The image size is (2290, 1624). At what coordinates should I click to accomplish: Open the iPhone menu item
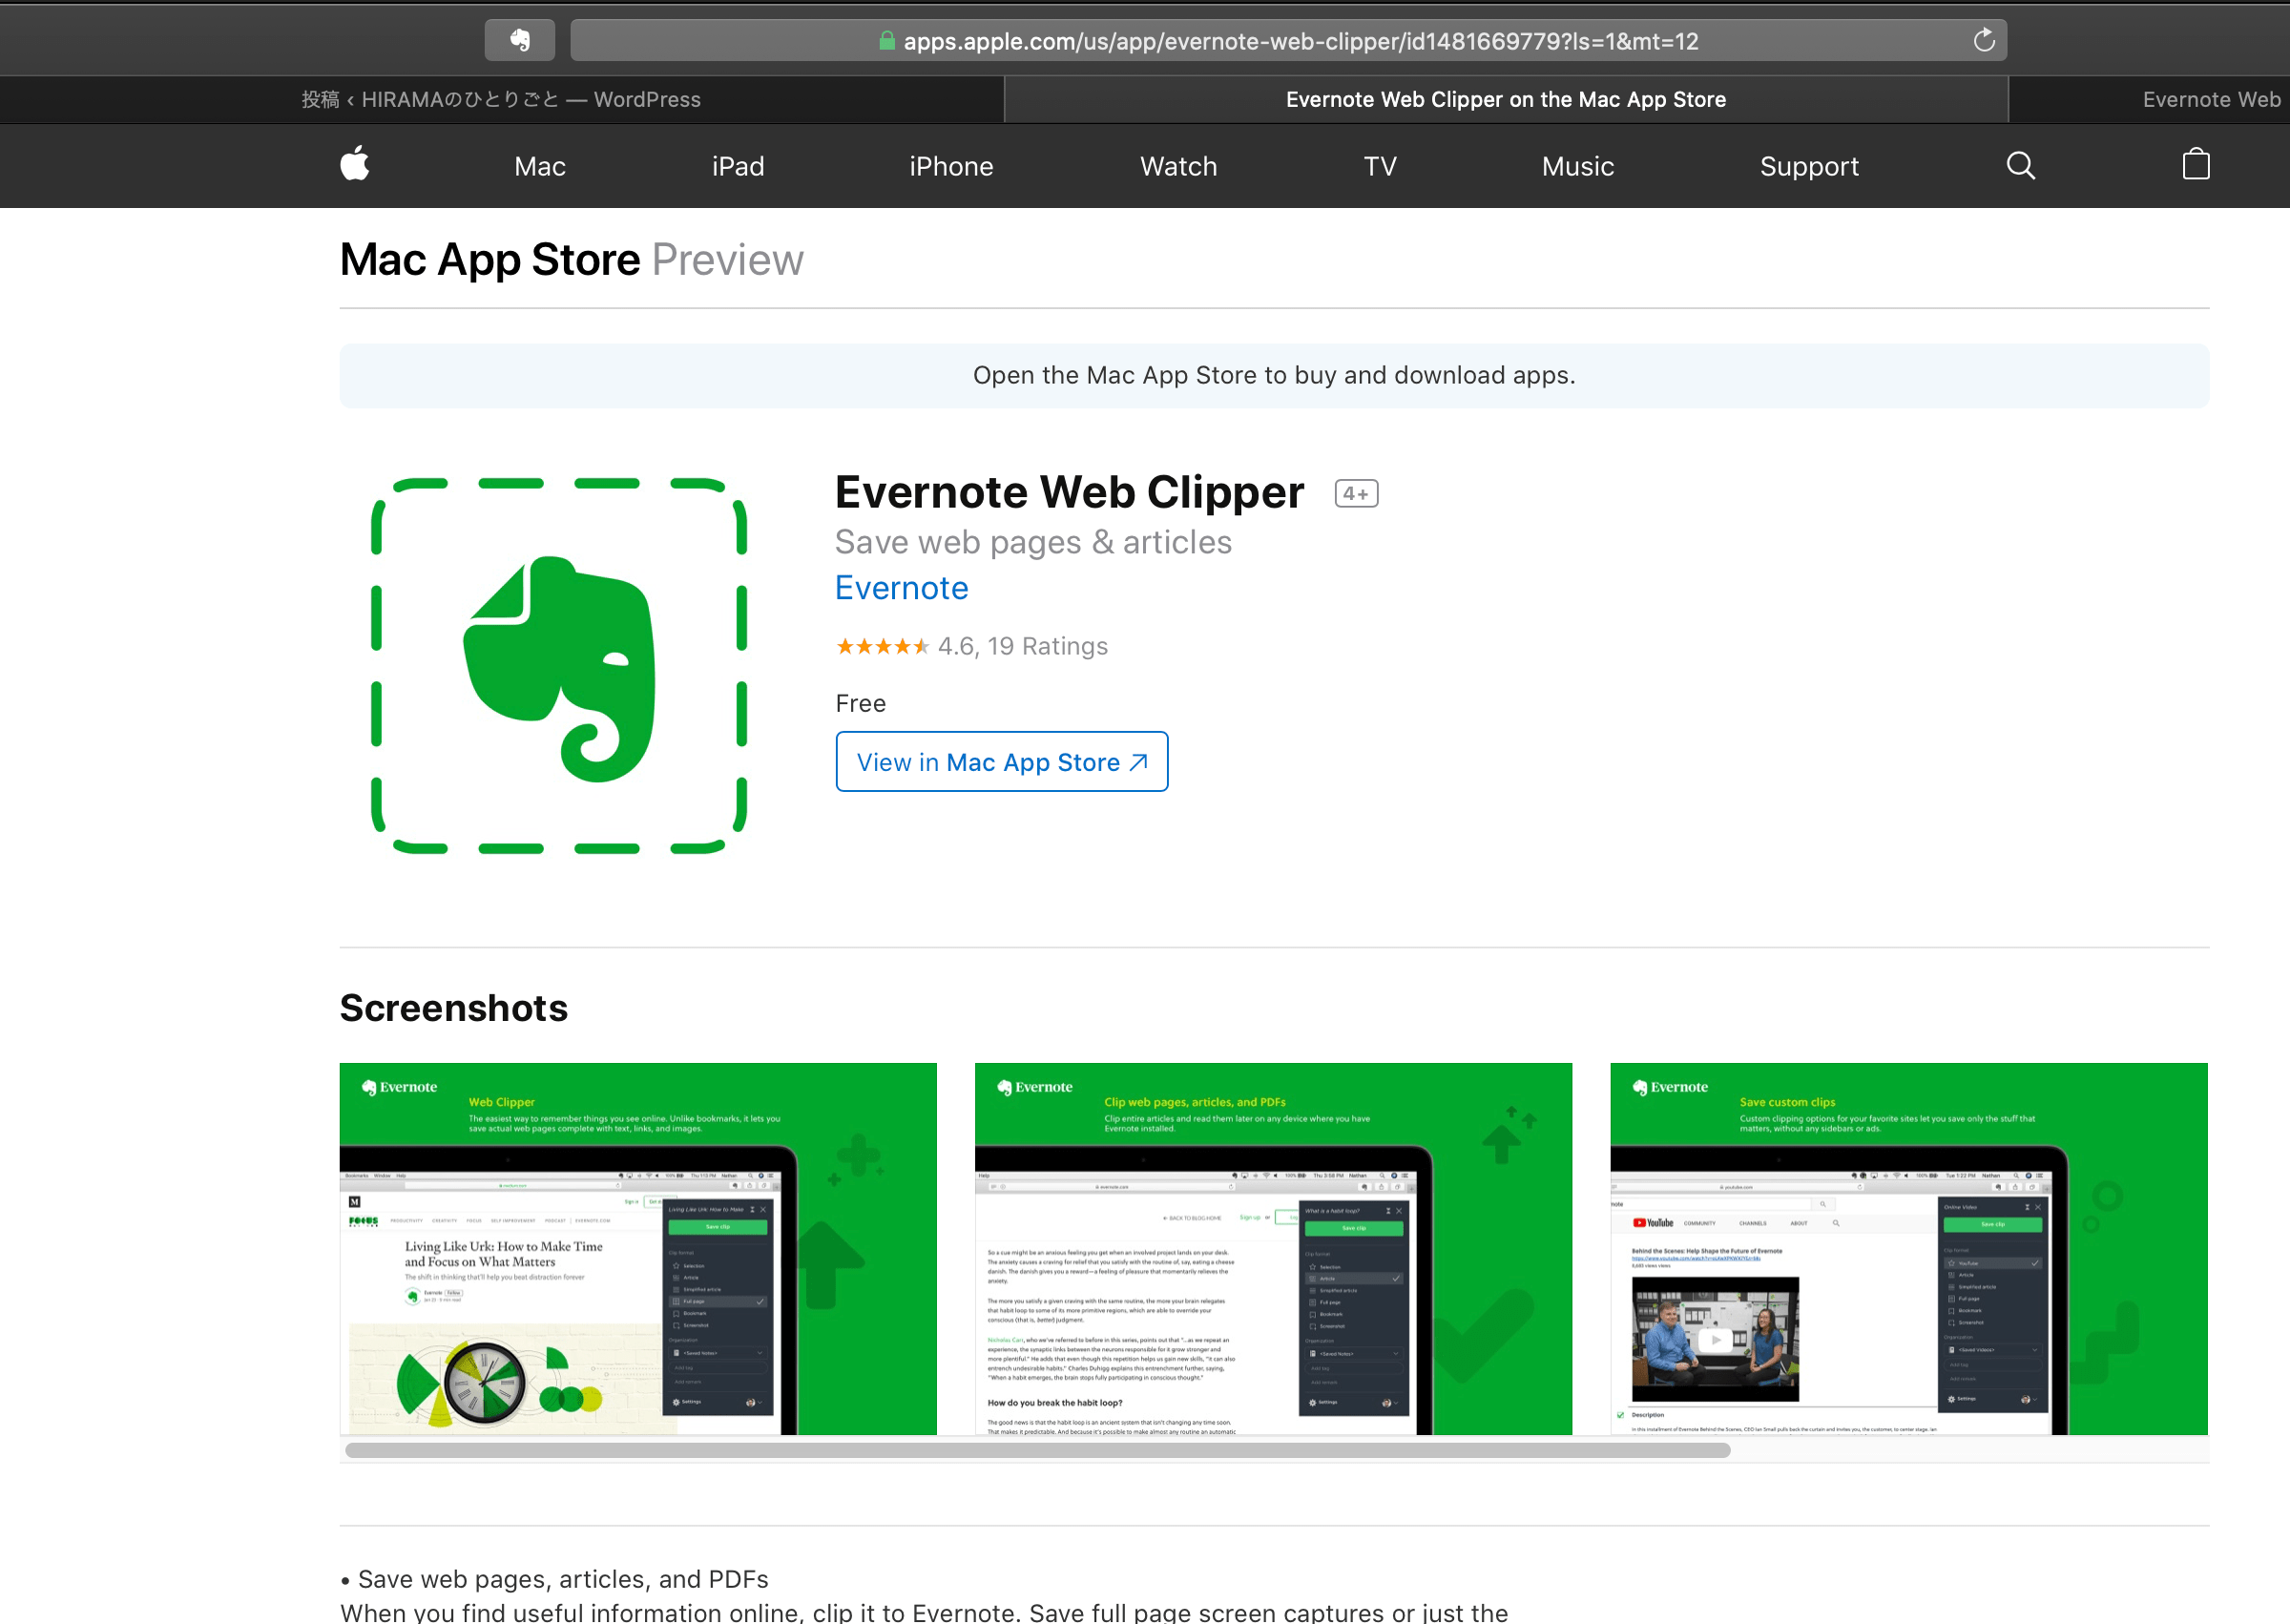coord(951,166)
